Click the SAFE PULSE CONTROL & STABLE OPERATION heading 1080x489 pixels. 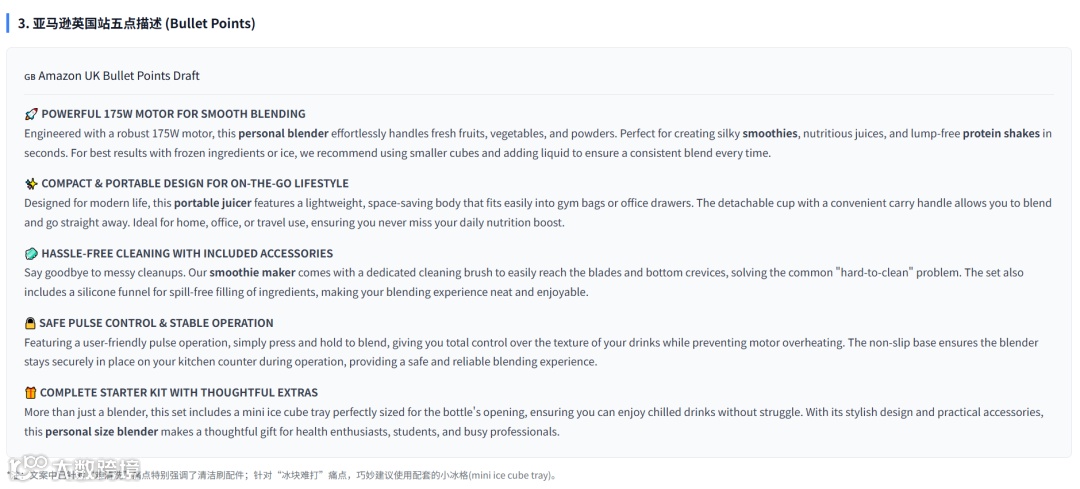pyautogui.click(x=156, y=323)
